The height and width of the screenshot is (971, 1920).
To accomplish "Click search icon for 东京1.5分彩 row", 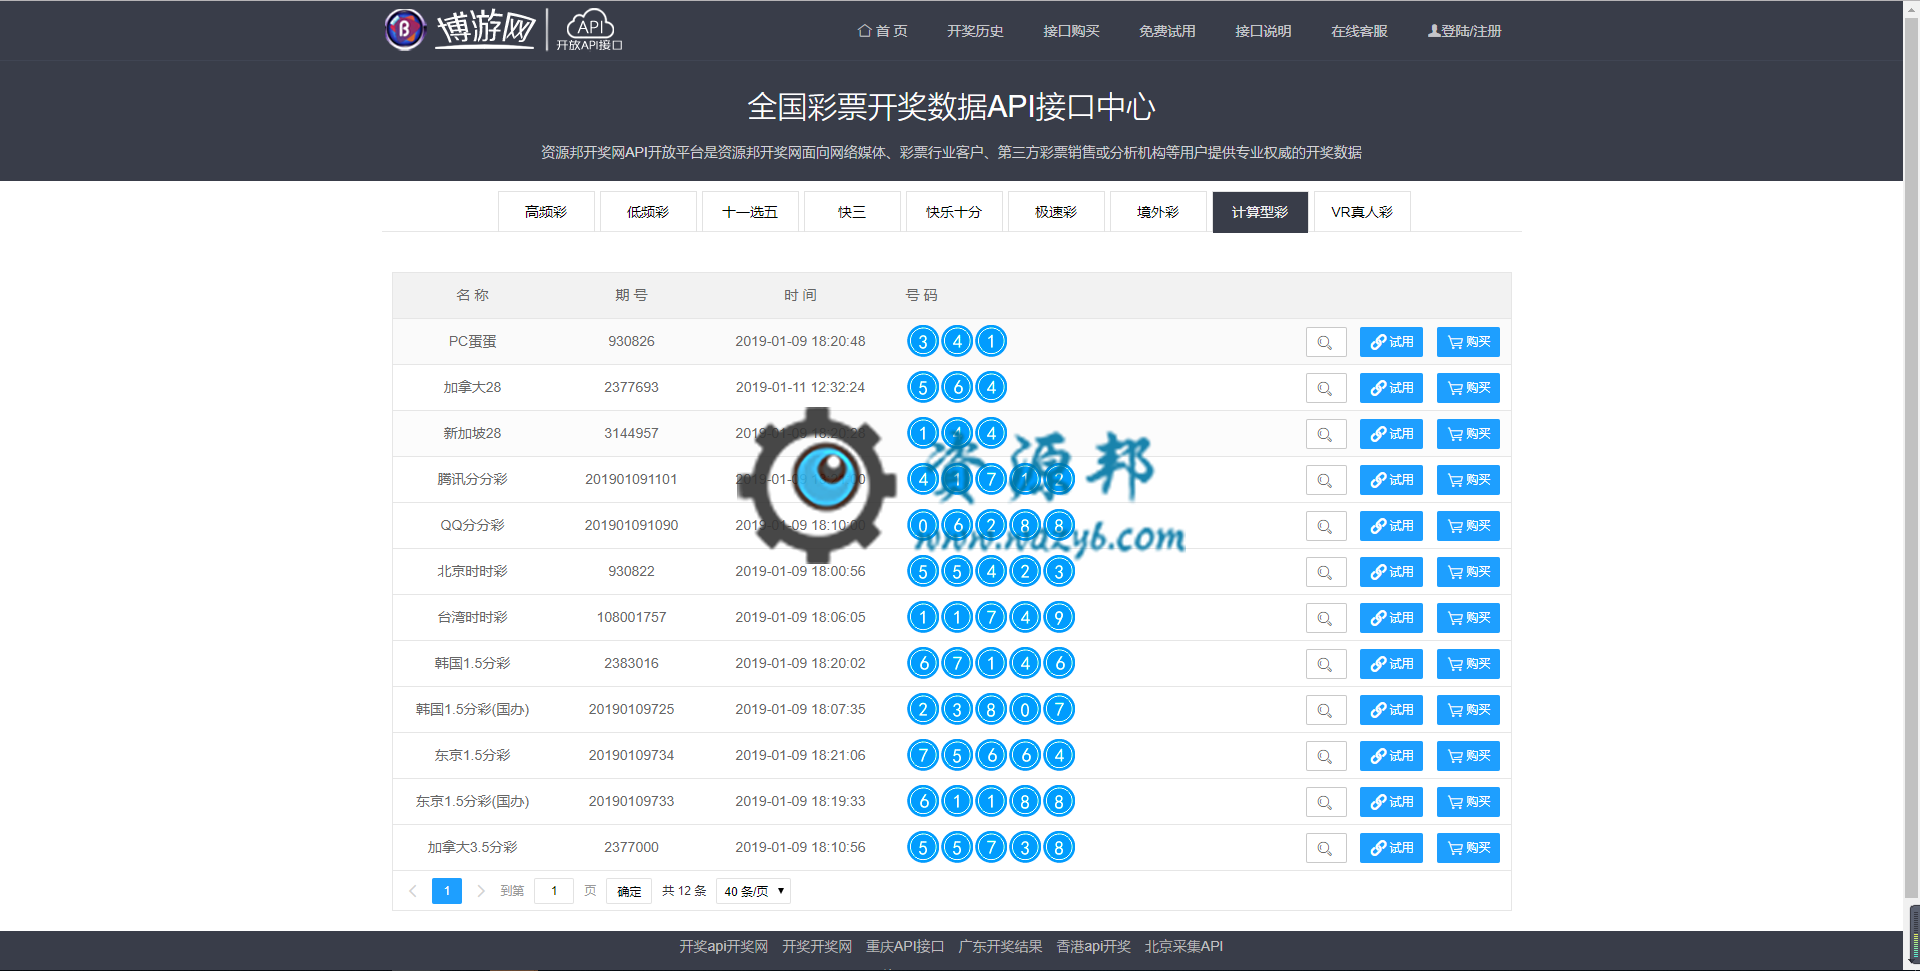I will 1326,756.
